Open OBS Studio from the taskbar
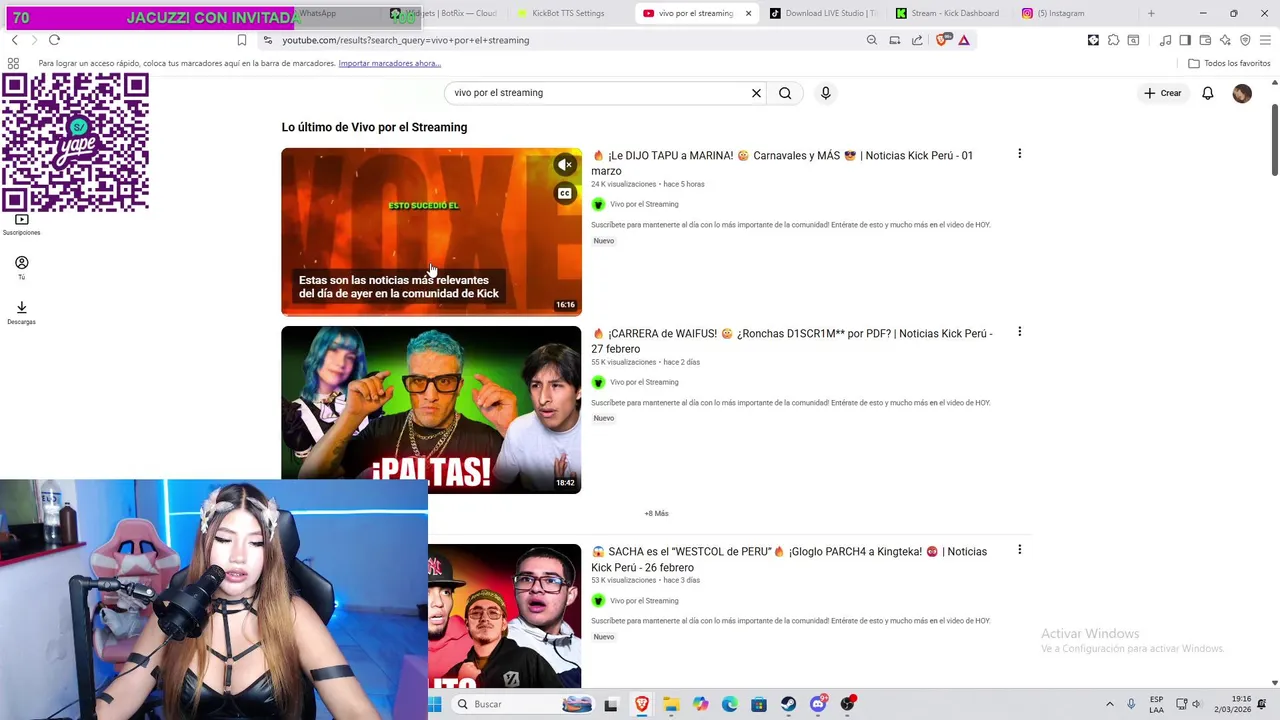Screen dimensions: 1280x720 [x=848, y=704]
